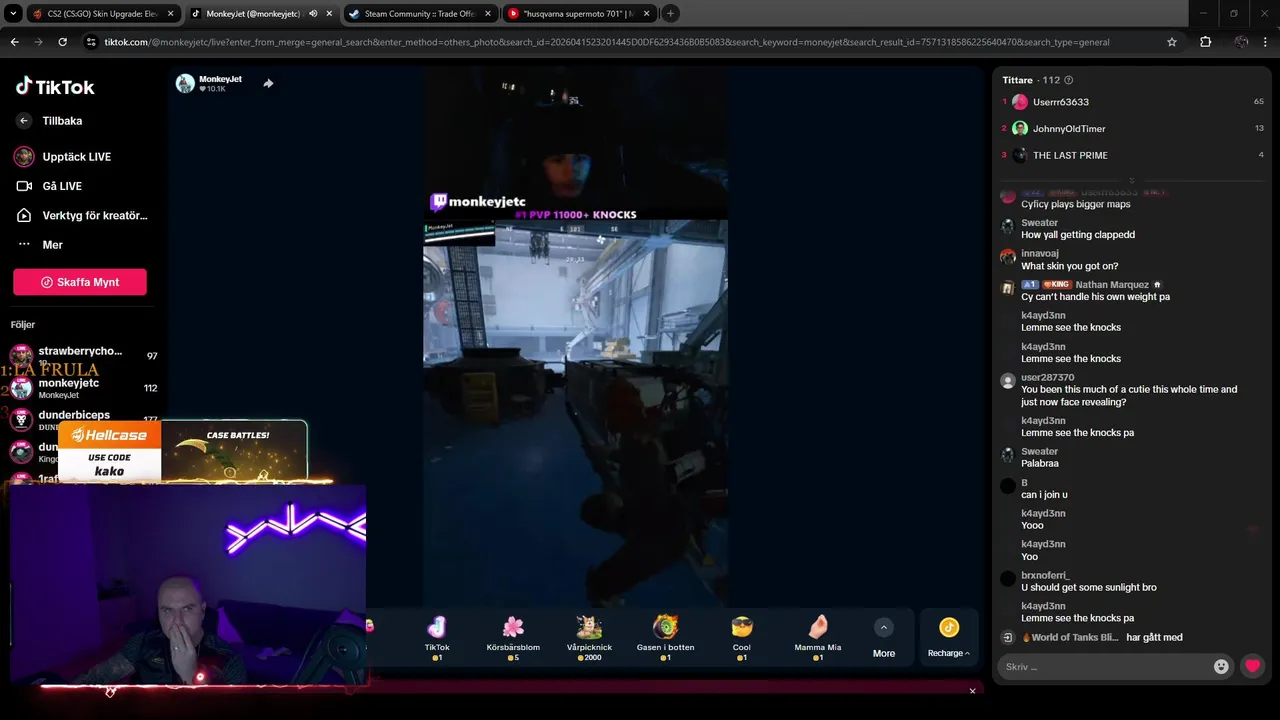Click the site information icon in address bar
Image resolution: width=1280 pixels, height=720 pixels.
(x=91, y=42)
